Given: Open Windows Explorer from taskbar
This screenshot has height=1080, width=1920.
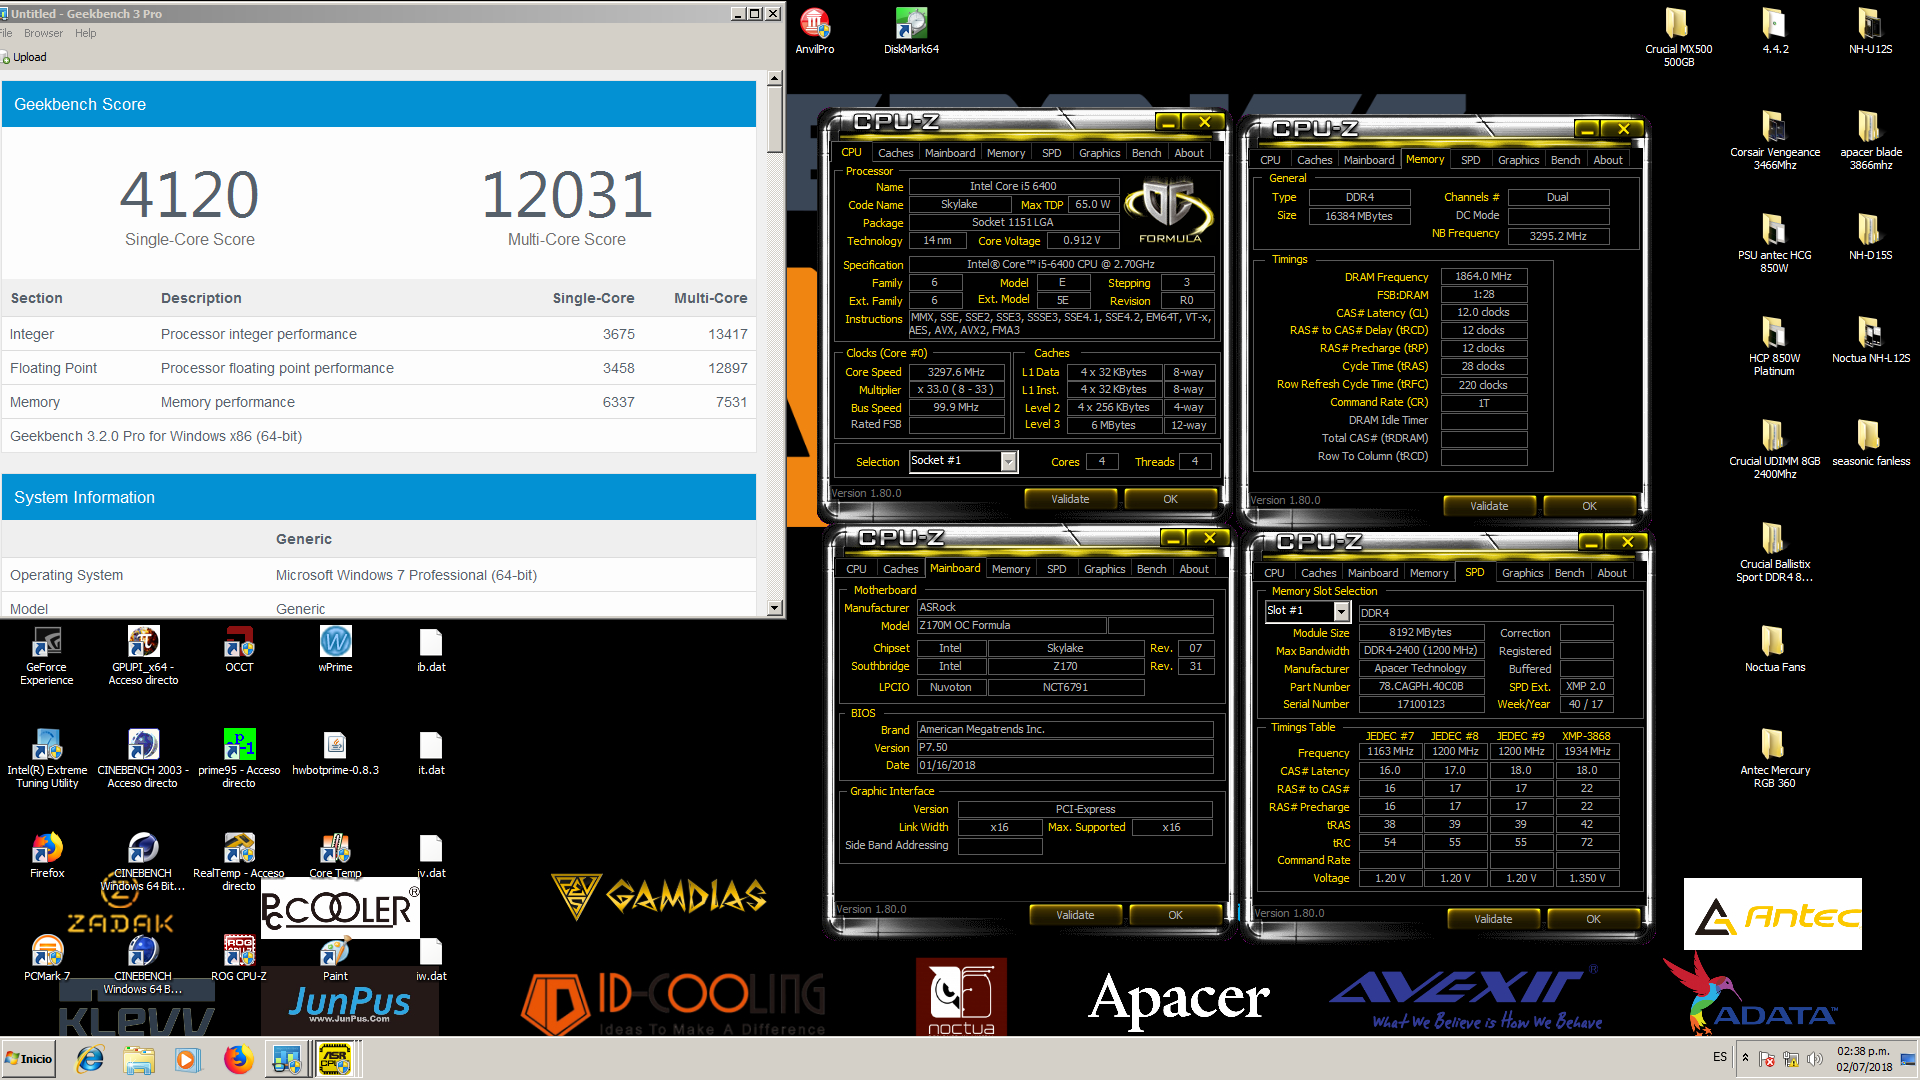Looking at the screenshot, I should (139, 1059).
